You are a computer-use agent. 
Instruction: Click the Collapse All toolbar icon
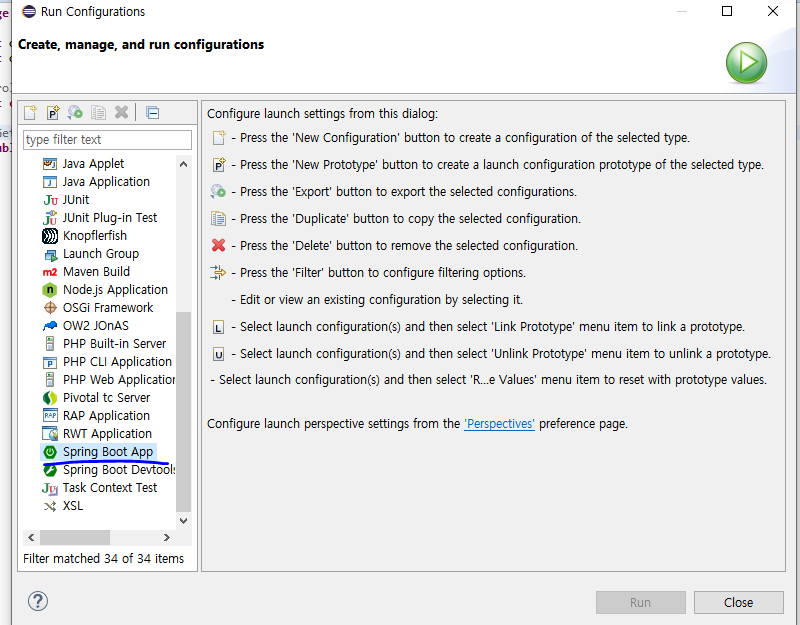coord(153,112)
